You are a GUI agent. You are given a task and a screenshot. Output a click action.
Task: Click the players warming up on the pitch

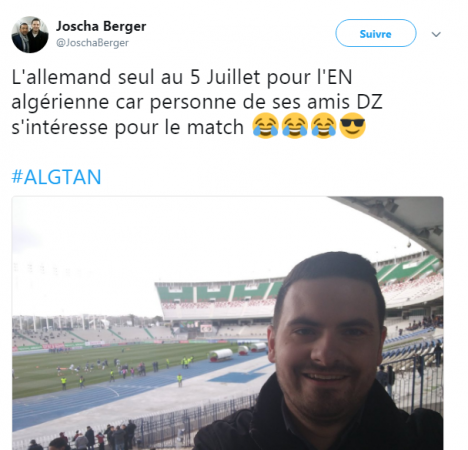click(100, 368)
